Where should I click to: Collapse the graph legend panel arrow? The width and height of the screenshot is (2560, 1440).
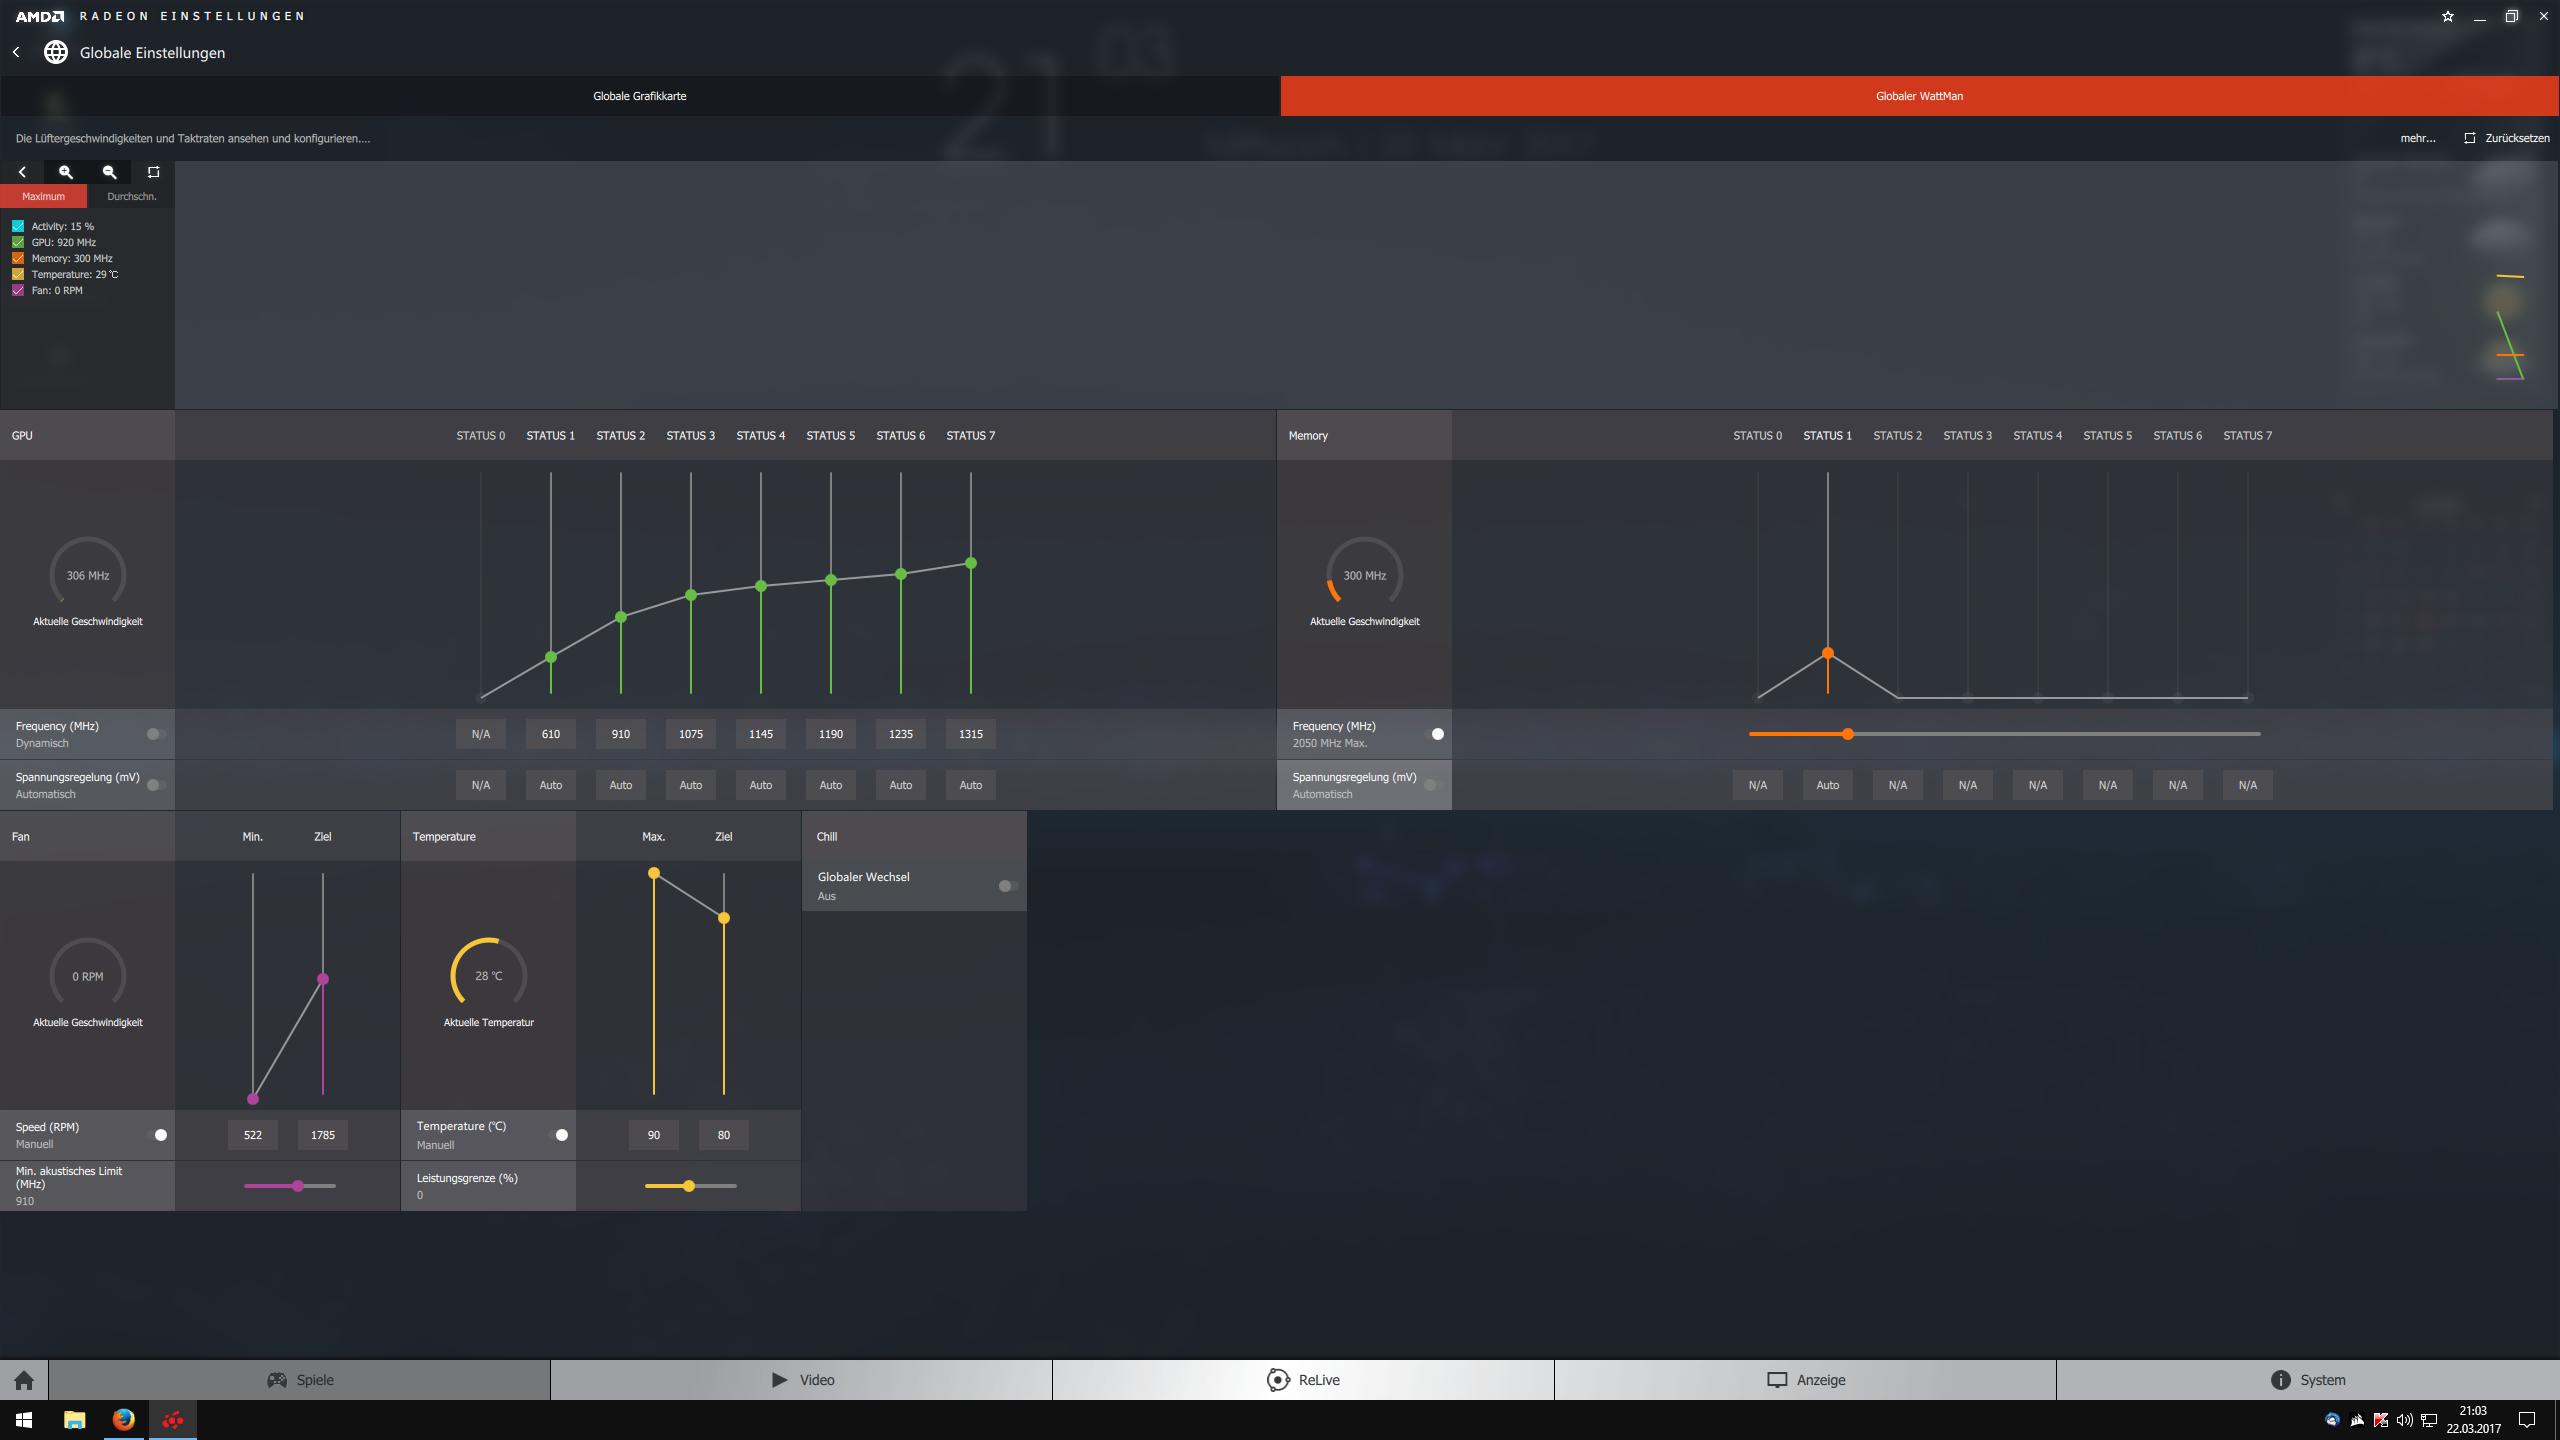click(22, 172)
